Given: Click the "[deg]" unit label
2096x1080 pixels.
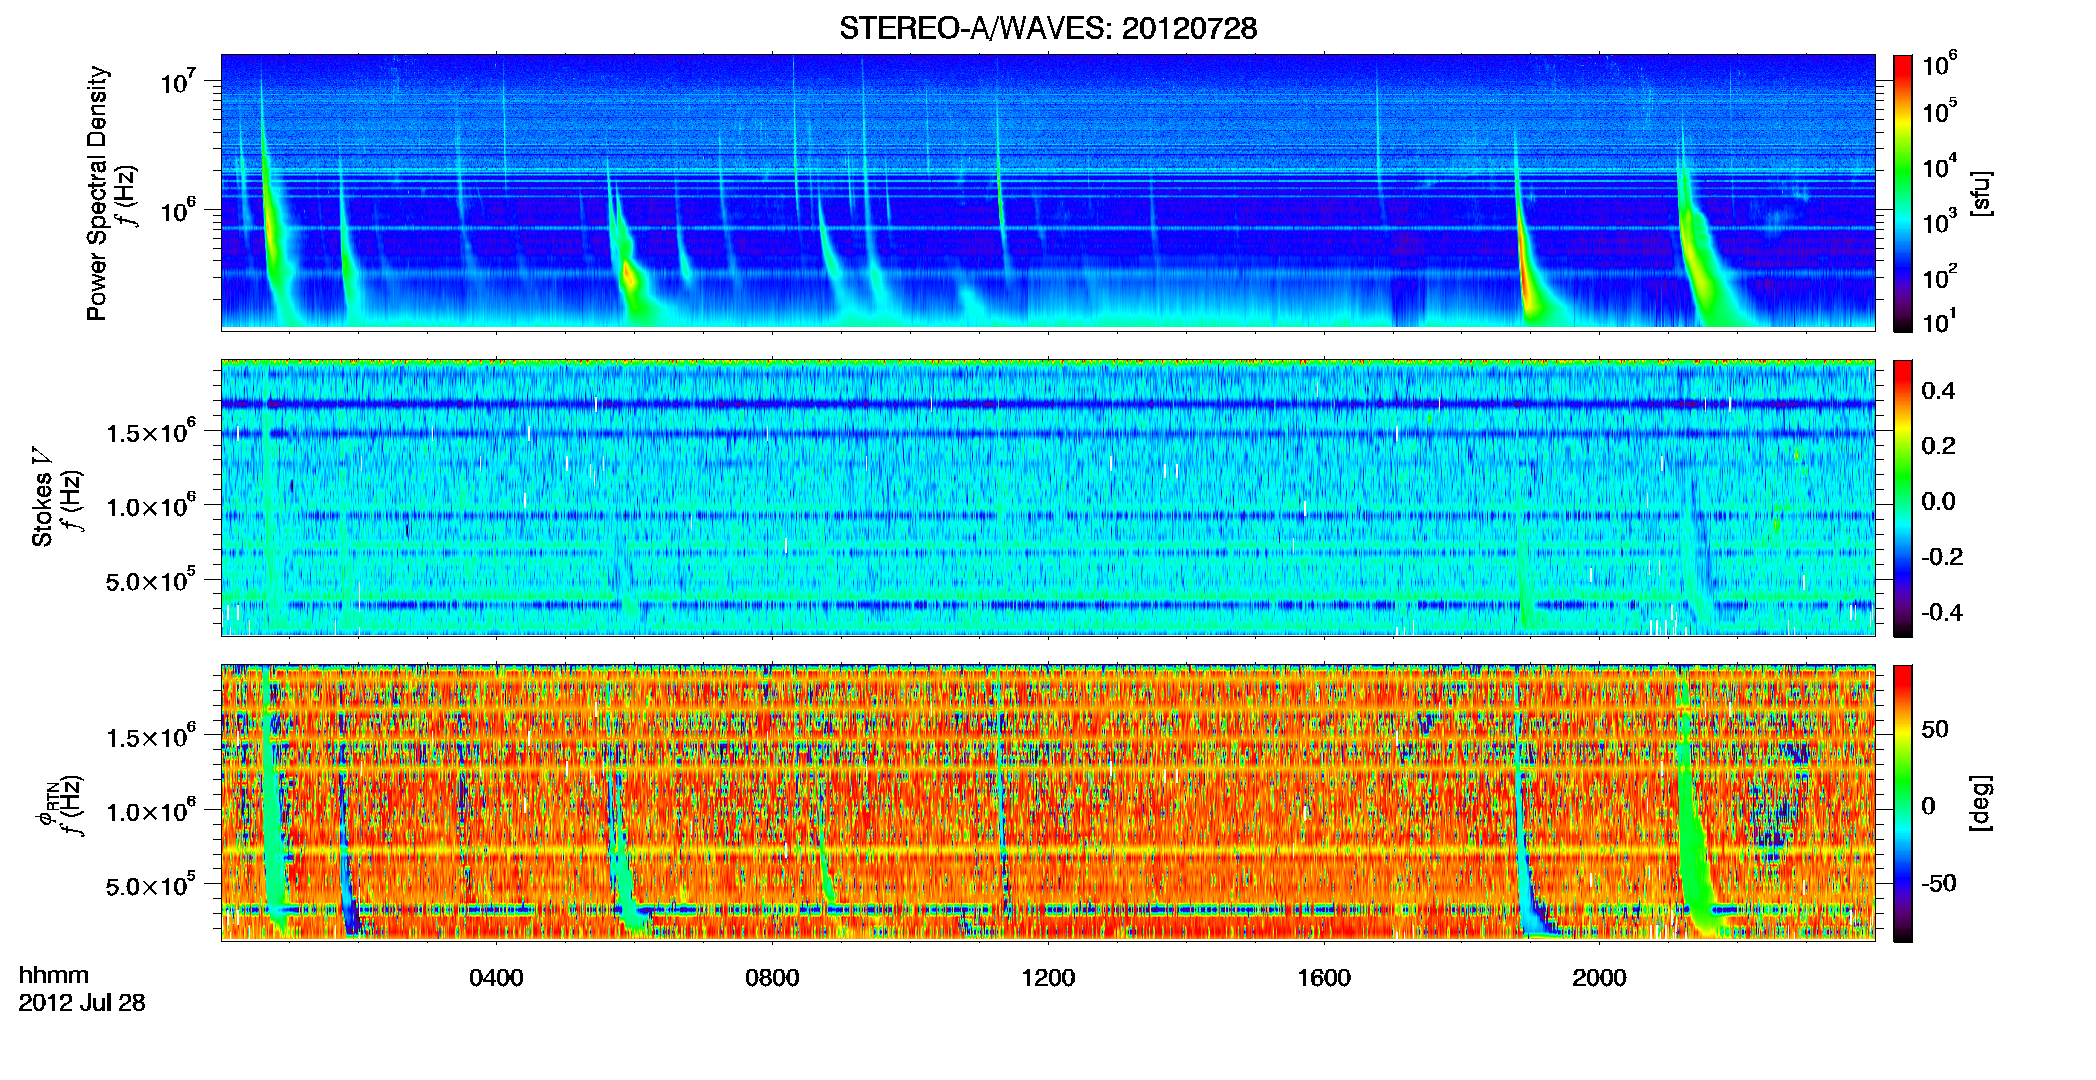Looking at the screenshot, I should coord(1981,803).
